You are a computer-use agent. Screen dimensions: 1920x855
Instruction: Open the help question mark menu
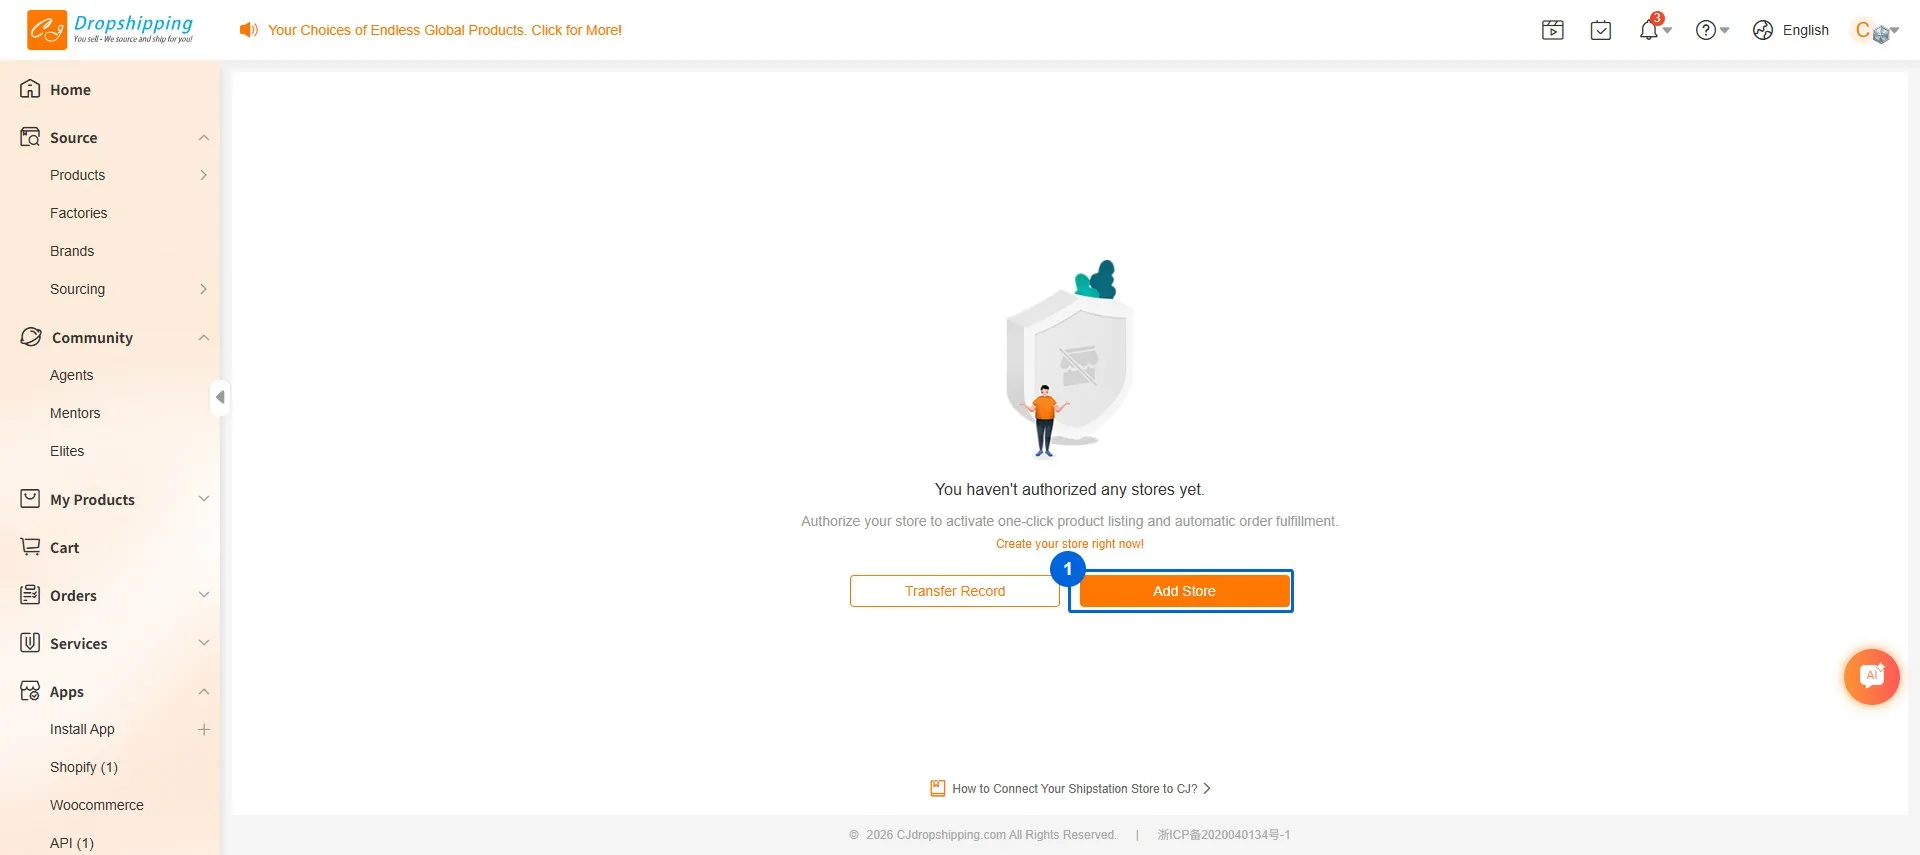pos(1712,30)
